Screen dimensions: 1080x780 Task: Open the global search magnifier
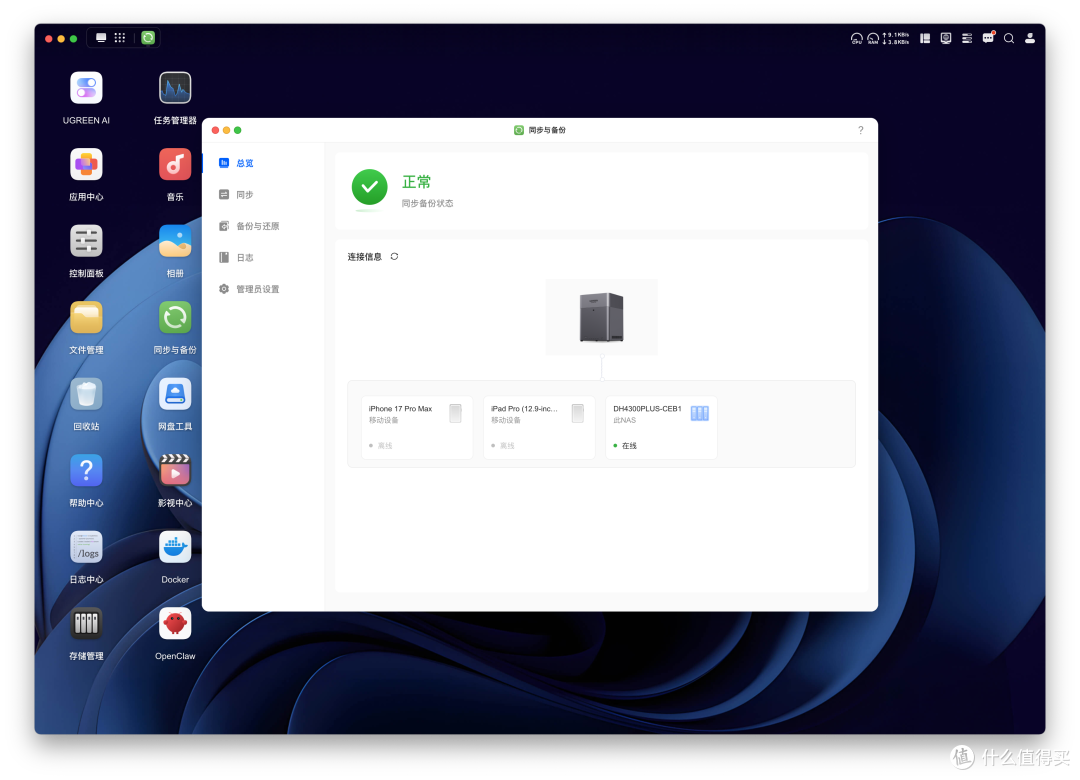pyautogui.click(x=1009, y=39)
